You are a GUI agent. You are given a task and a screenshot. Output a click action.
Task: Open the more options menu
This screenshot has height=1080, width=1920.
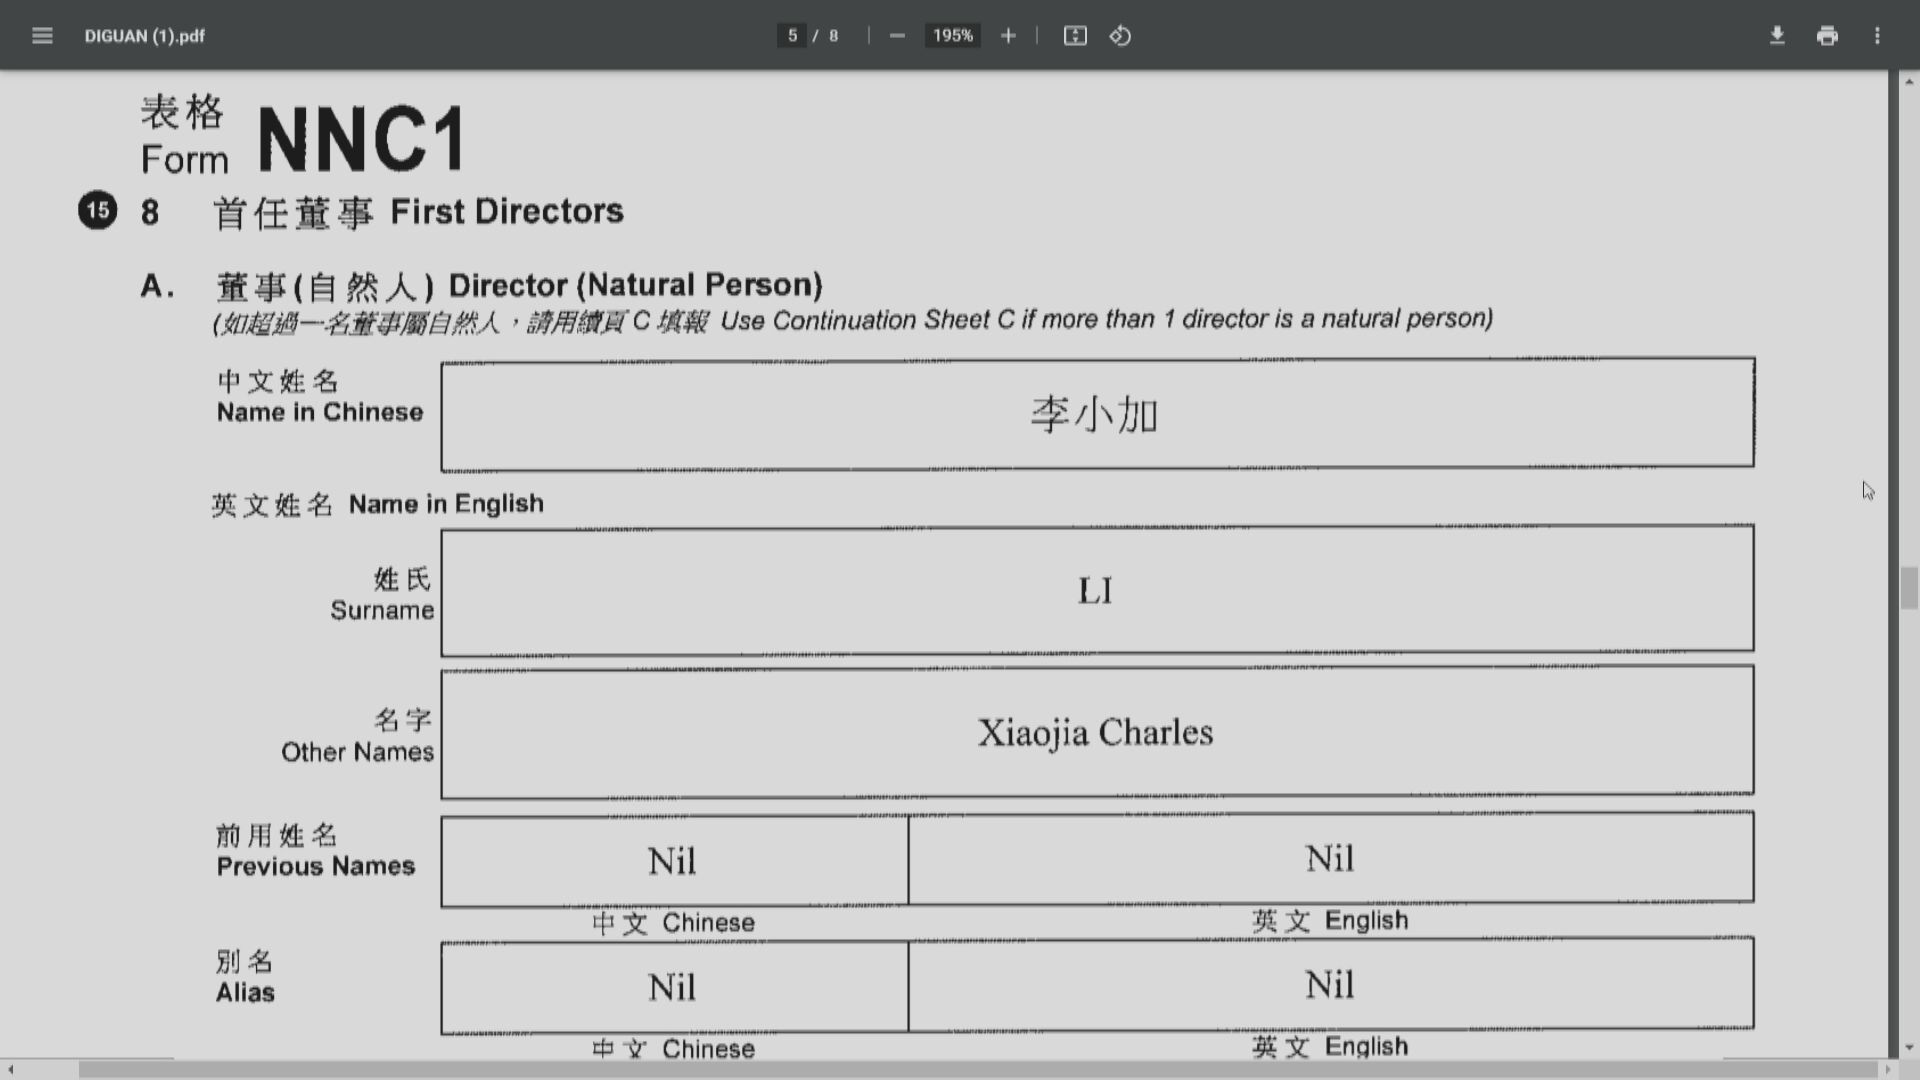click(1877, 35)
